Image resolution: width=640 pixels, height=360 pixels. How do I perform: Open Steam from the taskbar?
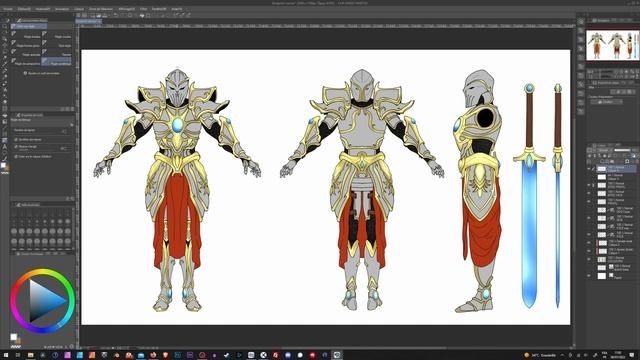tap(226, 355)
